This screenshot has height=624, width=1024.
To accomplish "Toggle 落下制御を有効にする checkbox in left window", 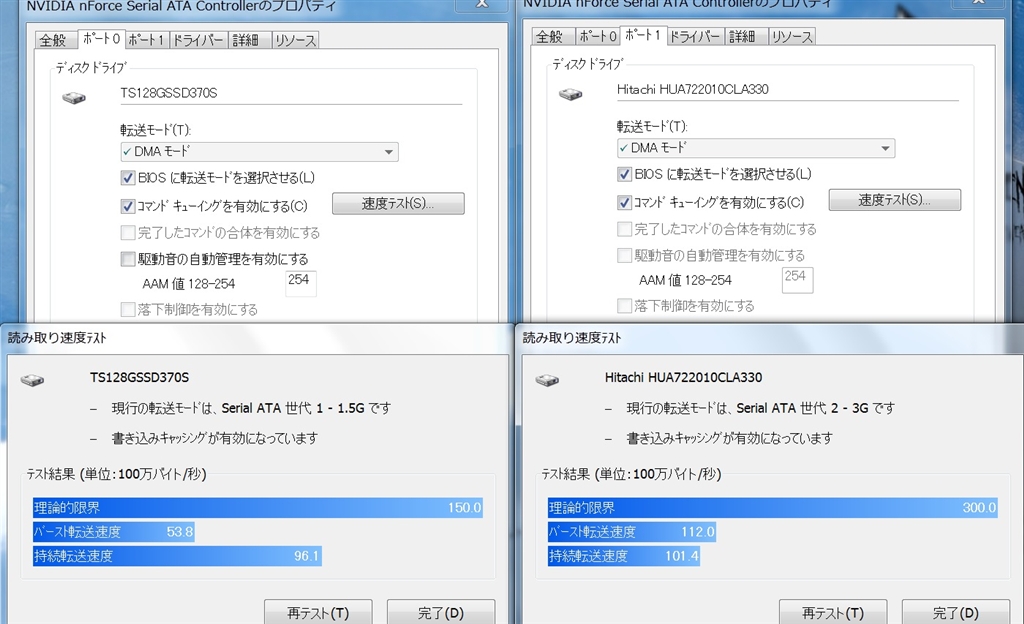I will click(x=128, y=309).
